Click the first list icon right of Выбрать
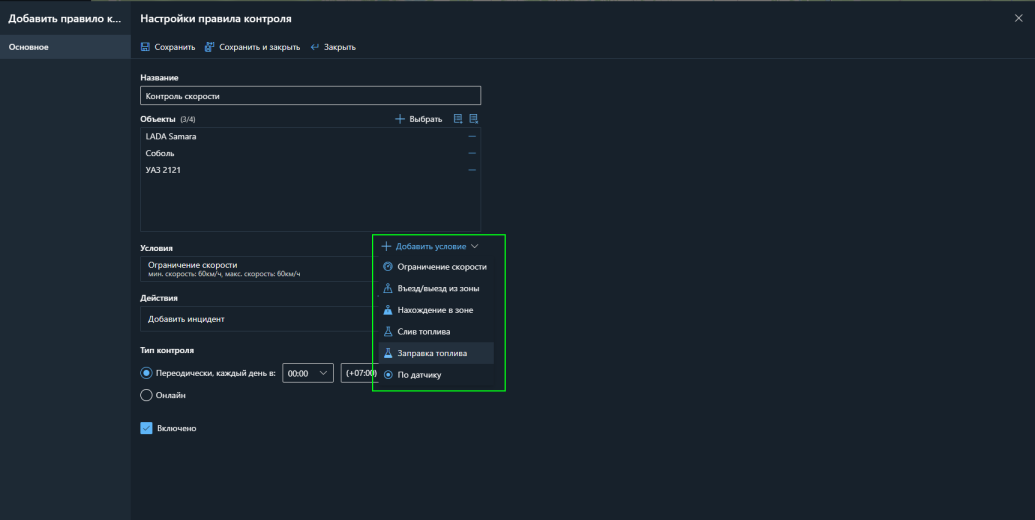The height and width of the screenshot is (520, 1035). [458, 119]
